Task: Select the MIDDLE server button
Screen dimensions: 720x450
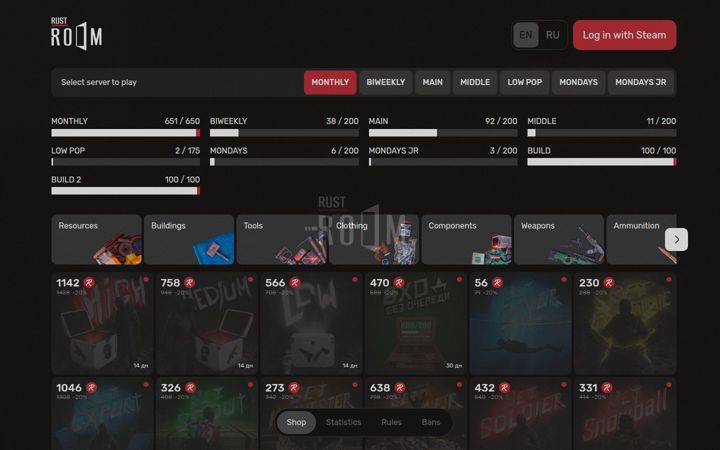Action: tap(475, 82)
